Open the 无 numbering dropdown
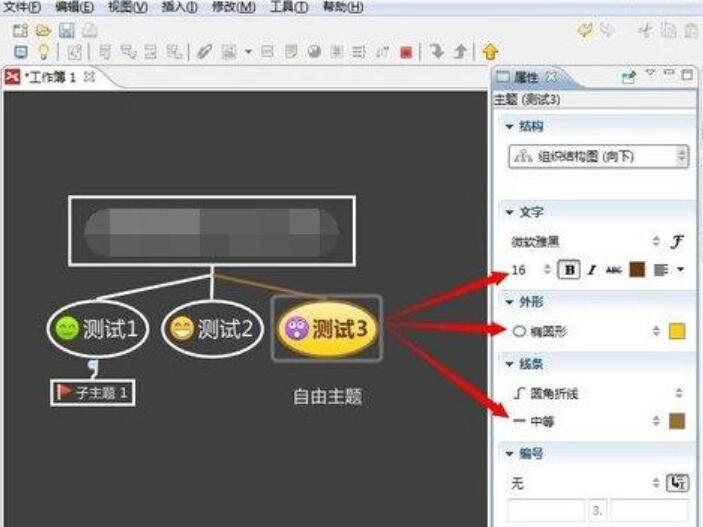Viewport: 703px width, 527px height. (x=585, y=483)
